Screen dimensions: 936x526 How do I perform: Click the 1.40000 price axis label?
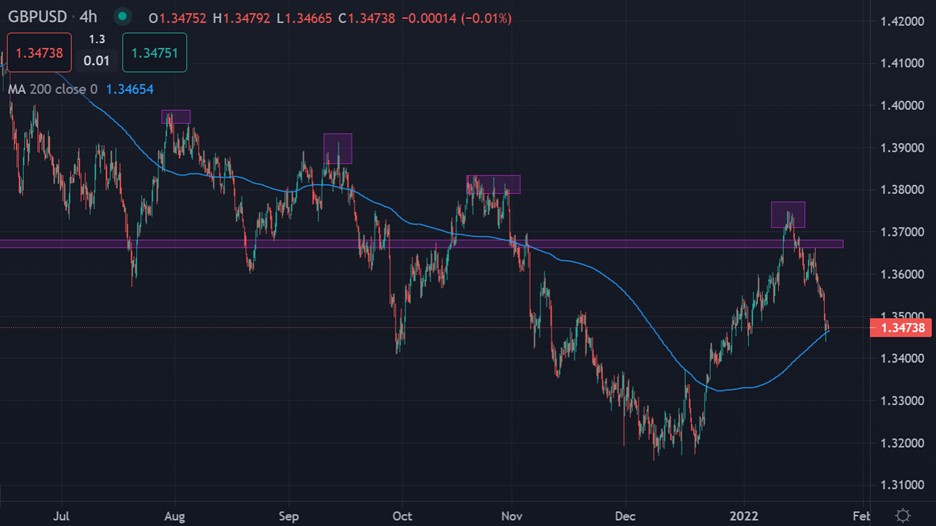pos(902,106)
